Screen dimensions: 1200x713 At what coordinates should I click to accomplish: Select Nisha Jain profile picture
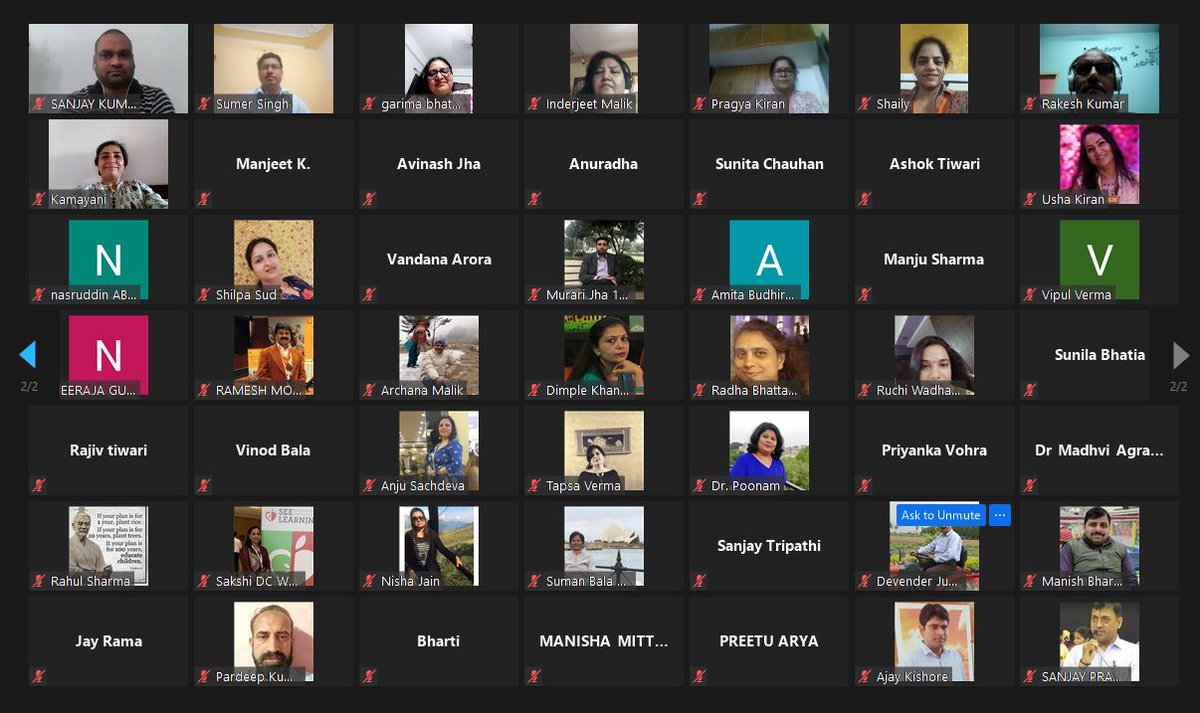coord(439,546)
